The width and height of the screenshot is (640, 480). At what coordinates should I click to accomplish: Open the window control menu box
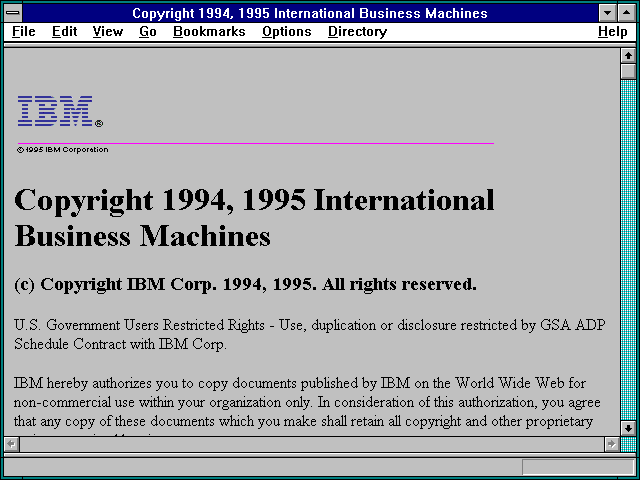click(13, 13)
